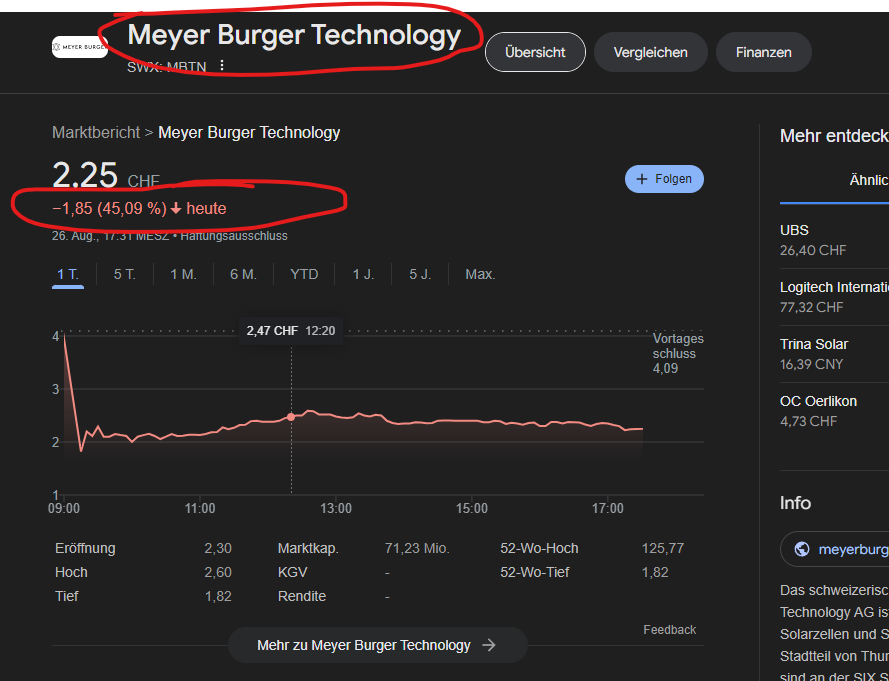The width and height of the screenshot is (889, 681).
Task: Choose the YTD chart range
Action: click(x=304, y=274)
